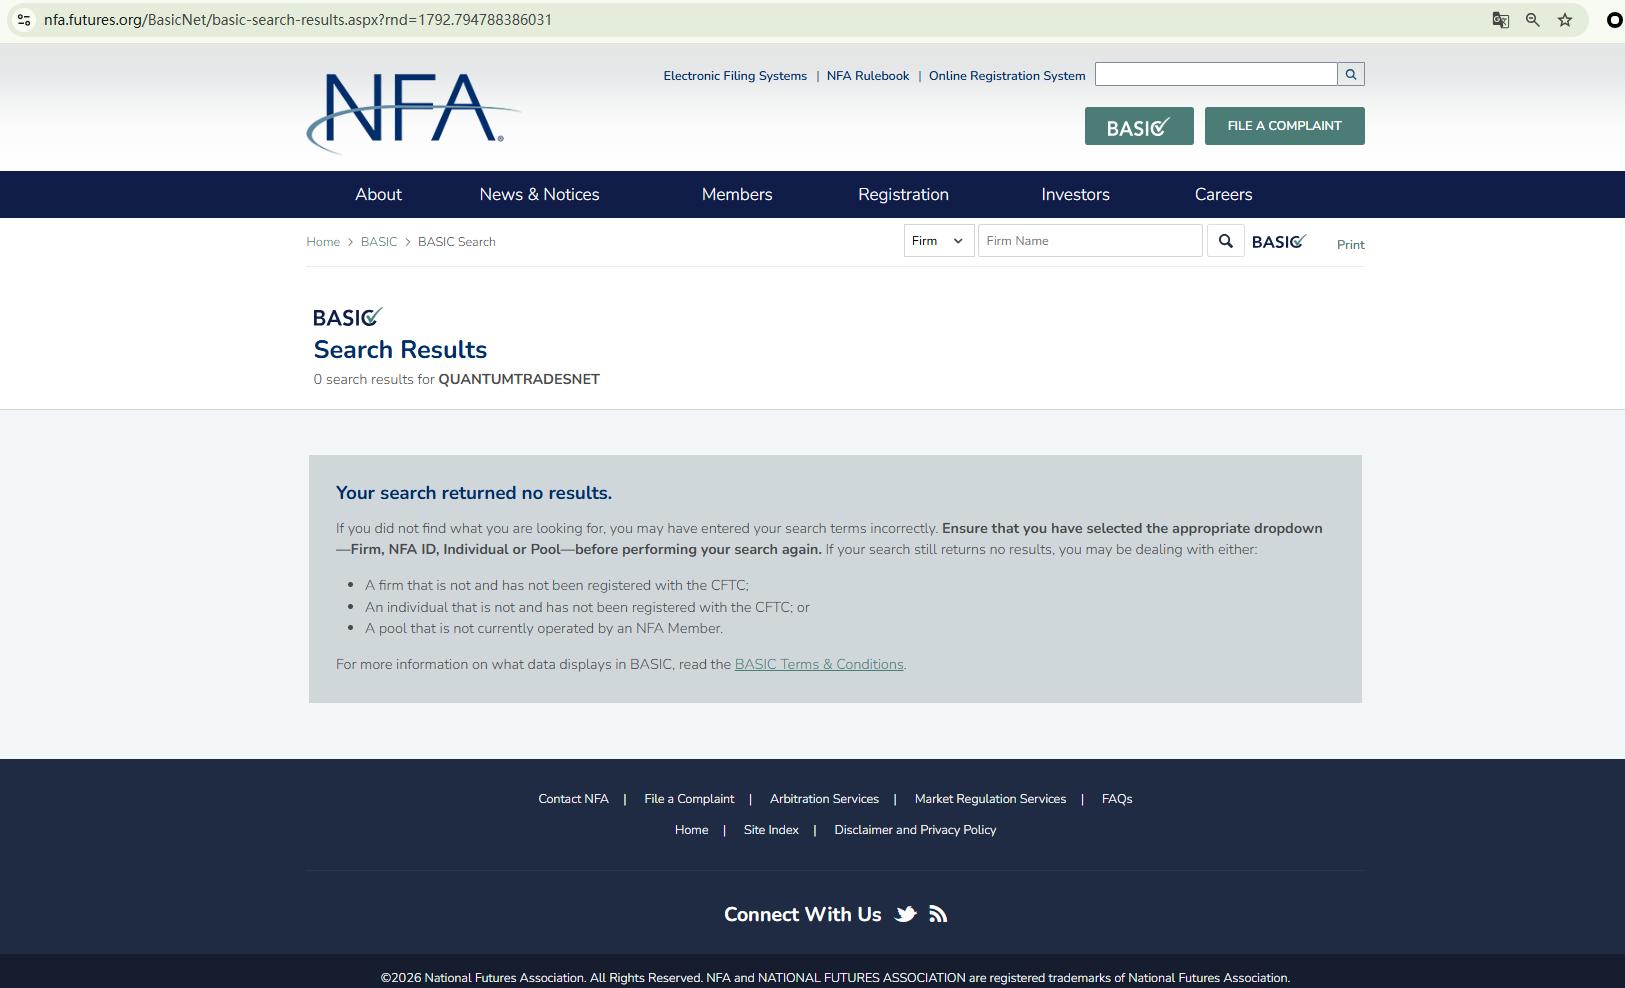
Task: Expand the Firm search type dropdown
Action: pos(938,241)
